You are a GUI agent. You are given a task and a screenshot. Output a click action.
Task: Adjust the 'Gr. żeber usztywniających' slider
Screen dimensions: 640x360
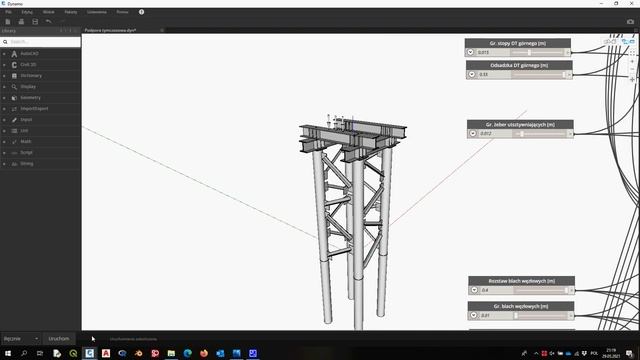(540, 133)
